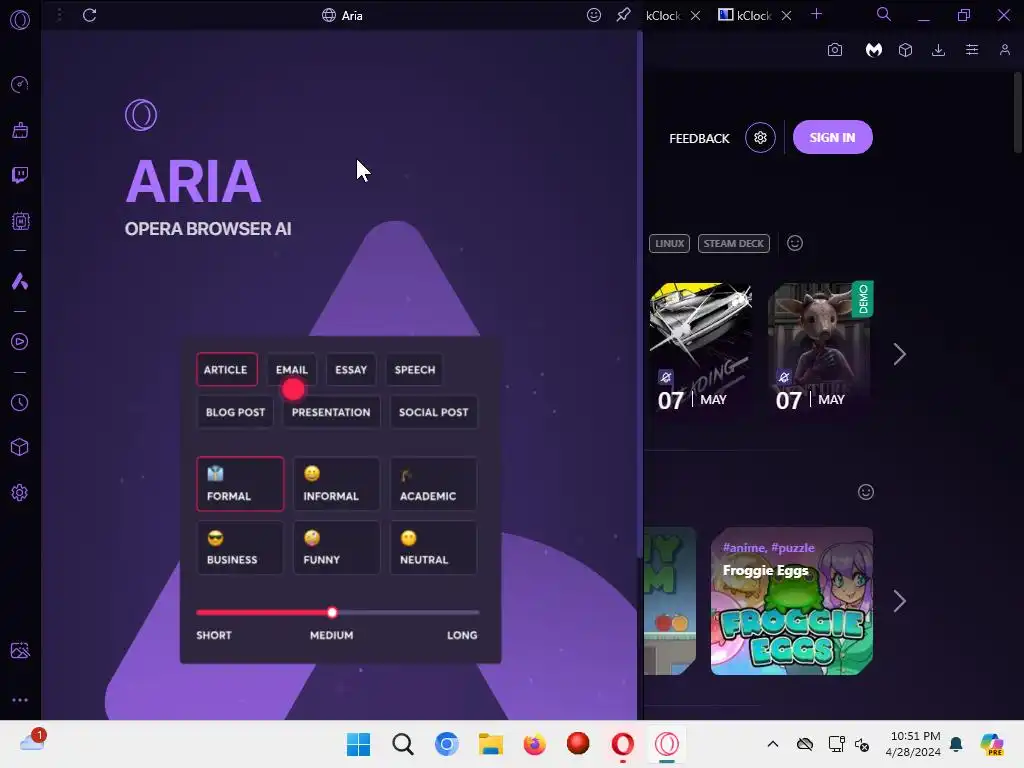Screen dimensions: 1024x768
Task: Choose BUSINESS tone
Action: 240,547
